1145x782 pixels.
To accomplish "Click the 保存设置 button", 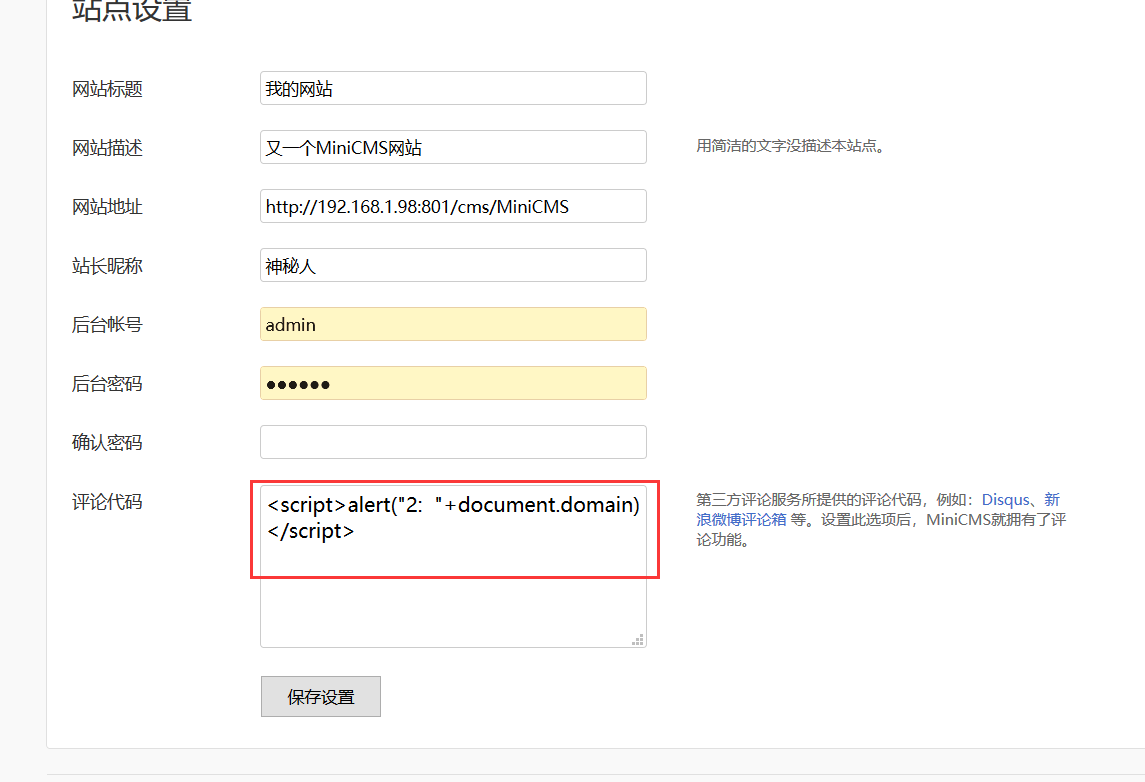I will (x=321, y=697).
